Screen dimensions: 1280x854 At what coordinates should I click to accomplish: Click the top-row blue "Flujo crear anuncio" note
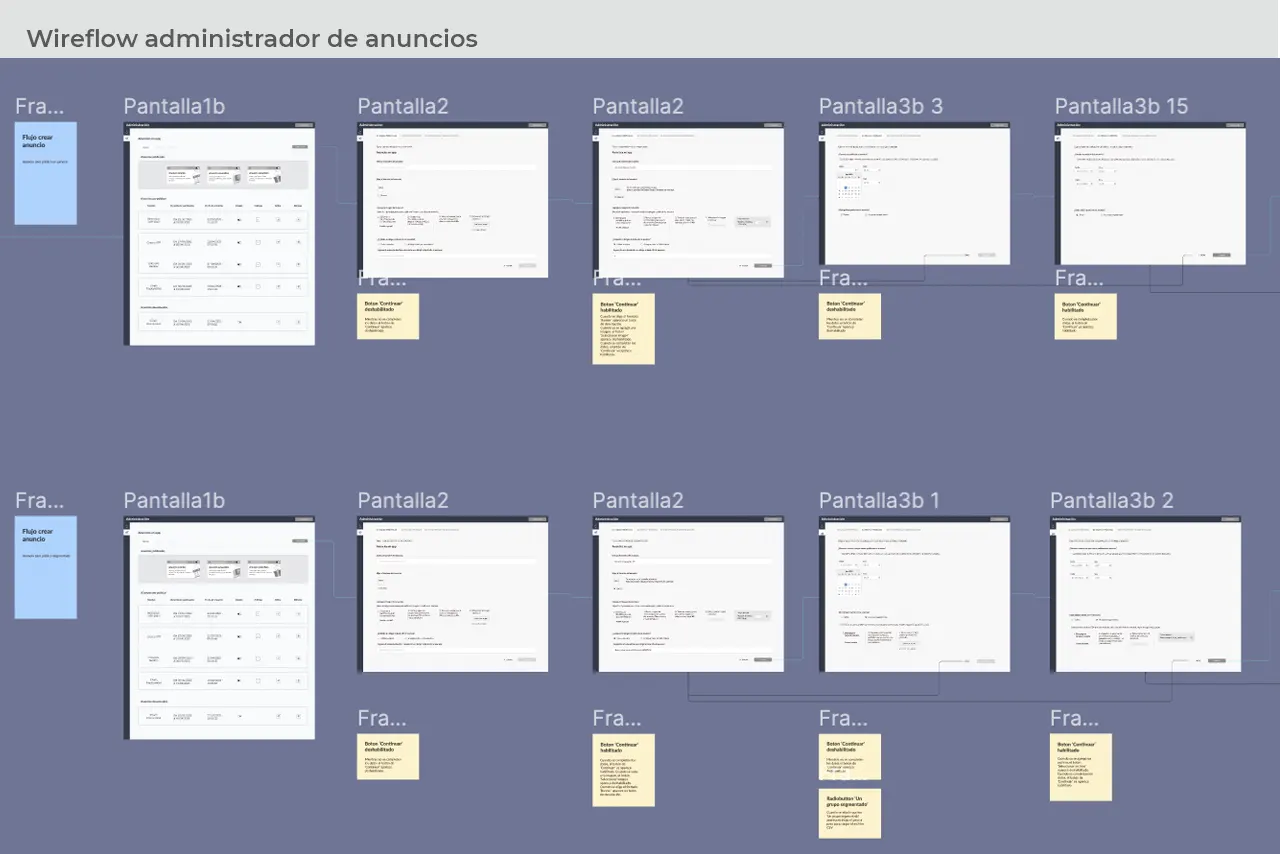click(x=45, y=173)
